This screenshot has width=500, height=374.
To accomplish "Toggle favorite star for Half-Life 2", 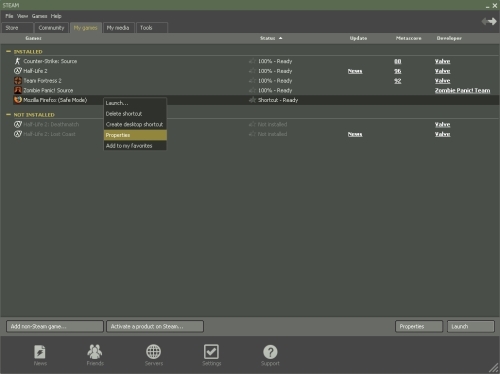I will [x=252, y=71].
